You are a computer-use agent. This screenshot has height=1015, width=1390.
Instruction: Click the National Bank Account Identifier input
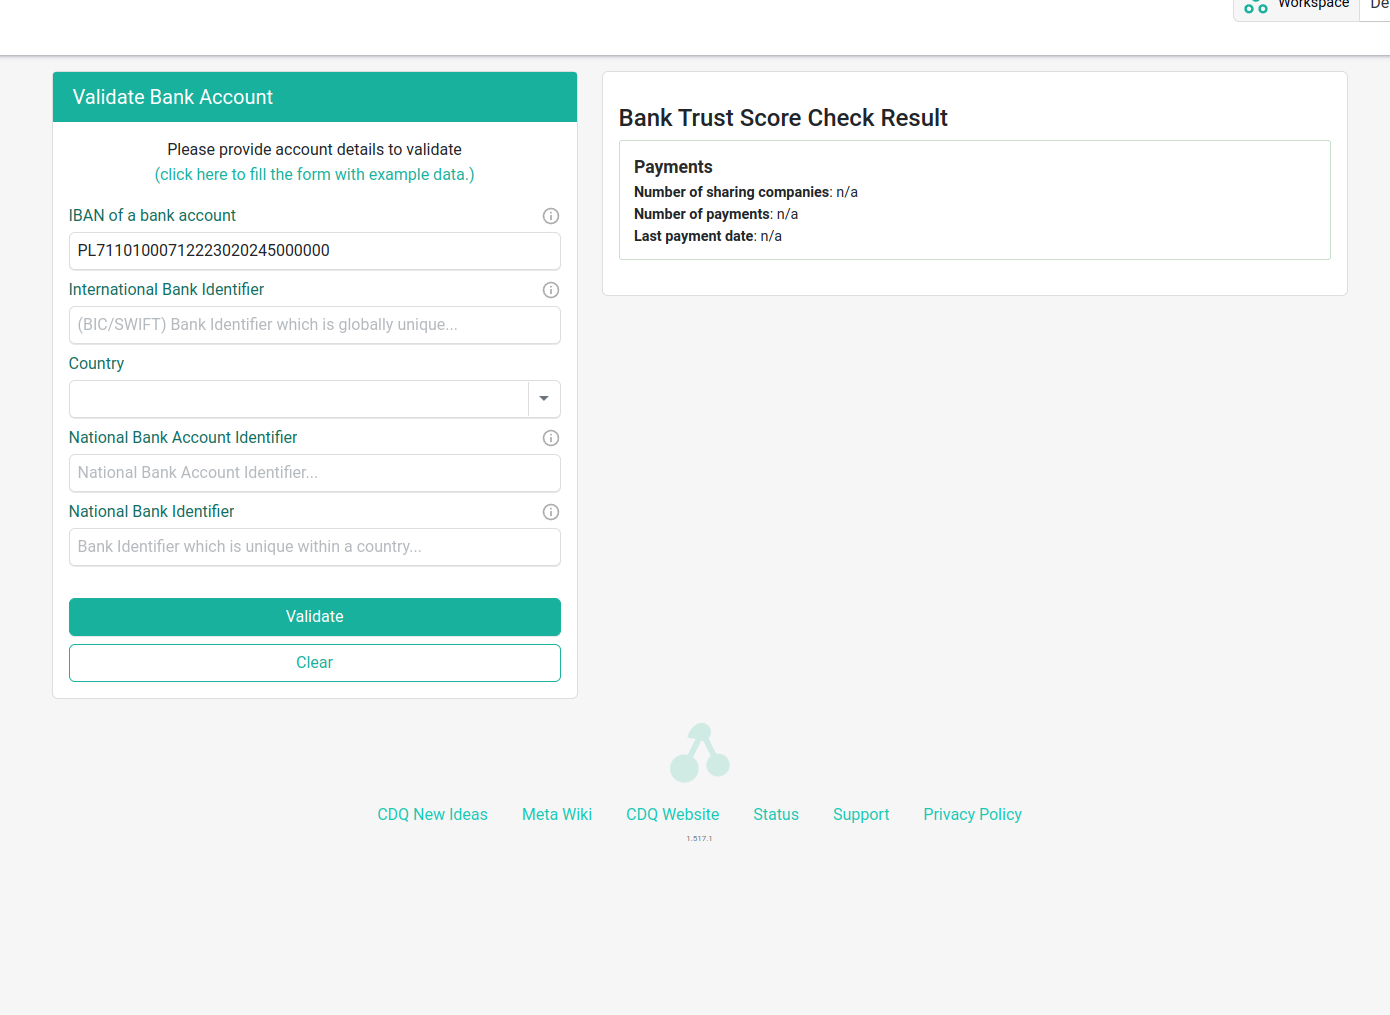pyautogui.click(x=314, y=473)
